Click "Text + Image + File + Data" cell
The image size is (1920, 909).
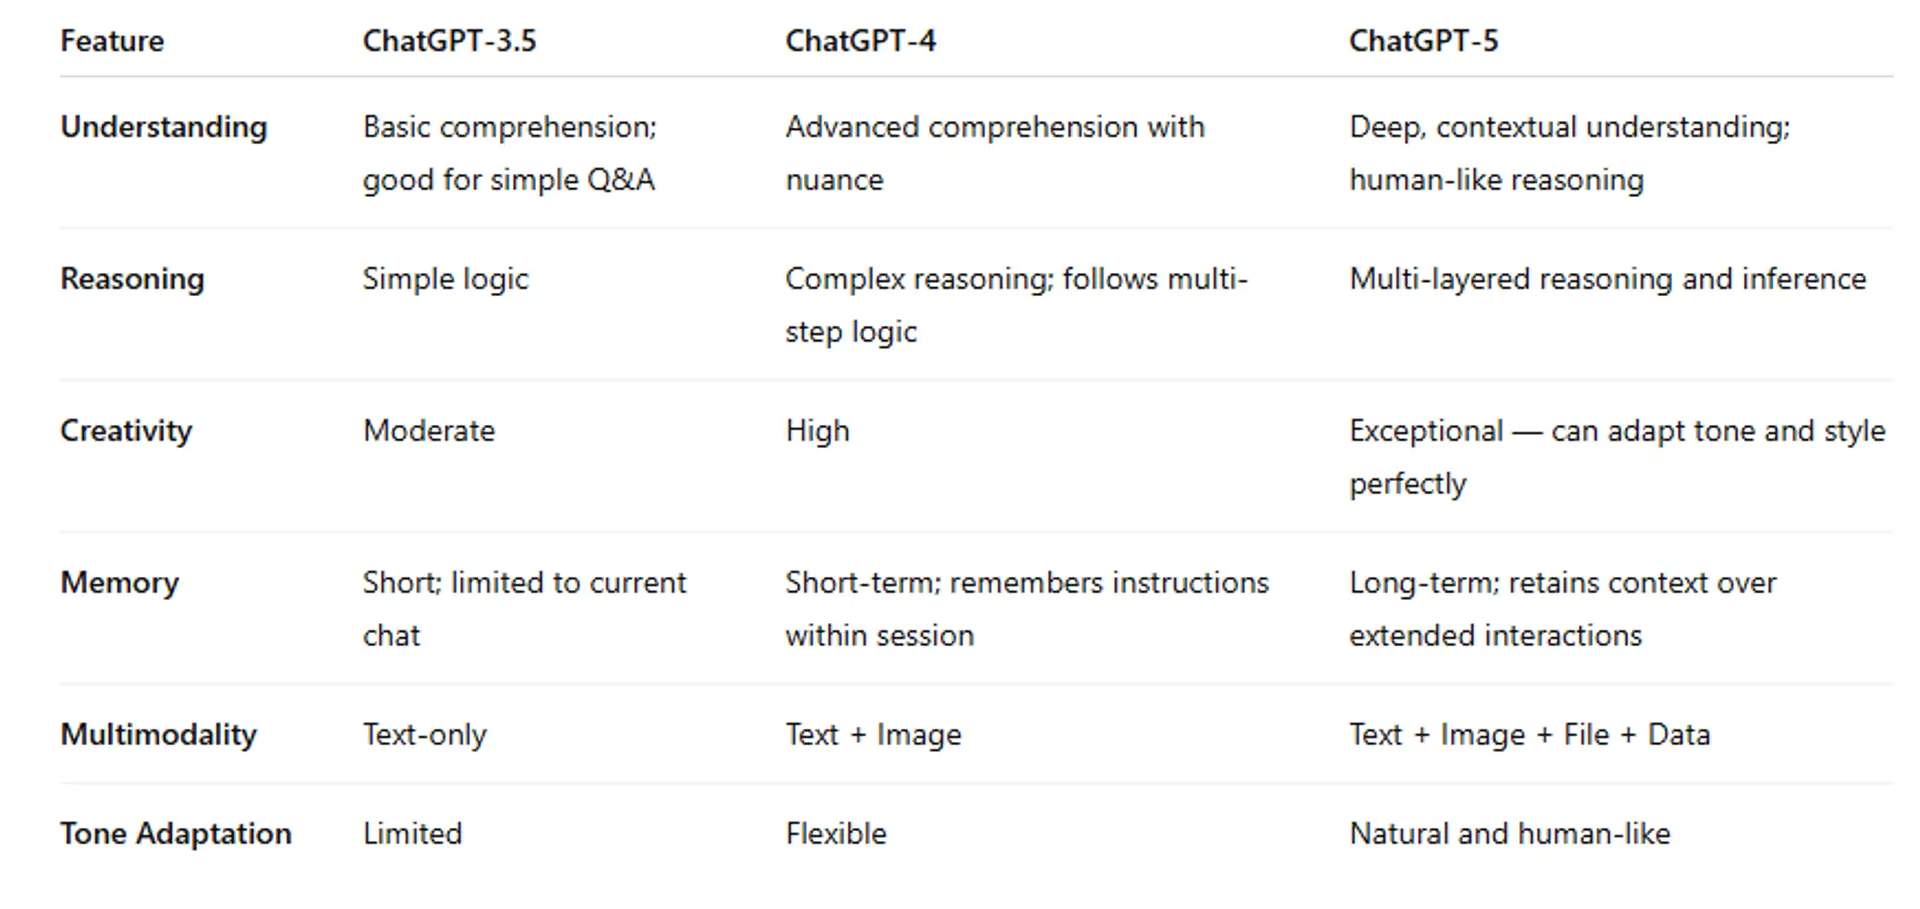(x=1529, y=735)
